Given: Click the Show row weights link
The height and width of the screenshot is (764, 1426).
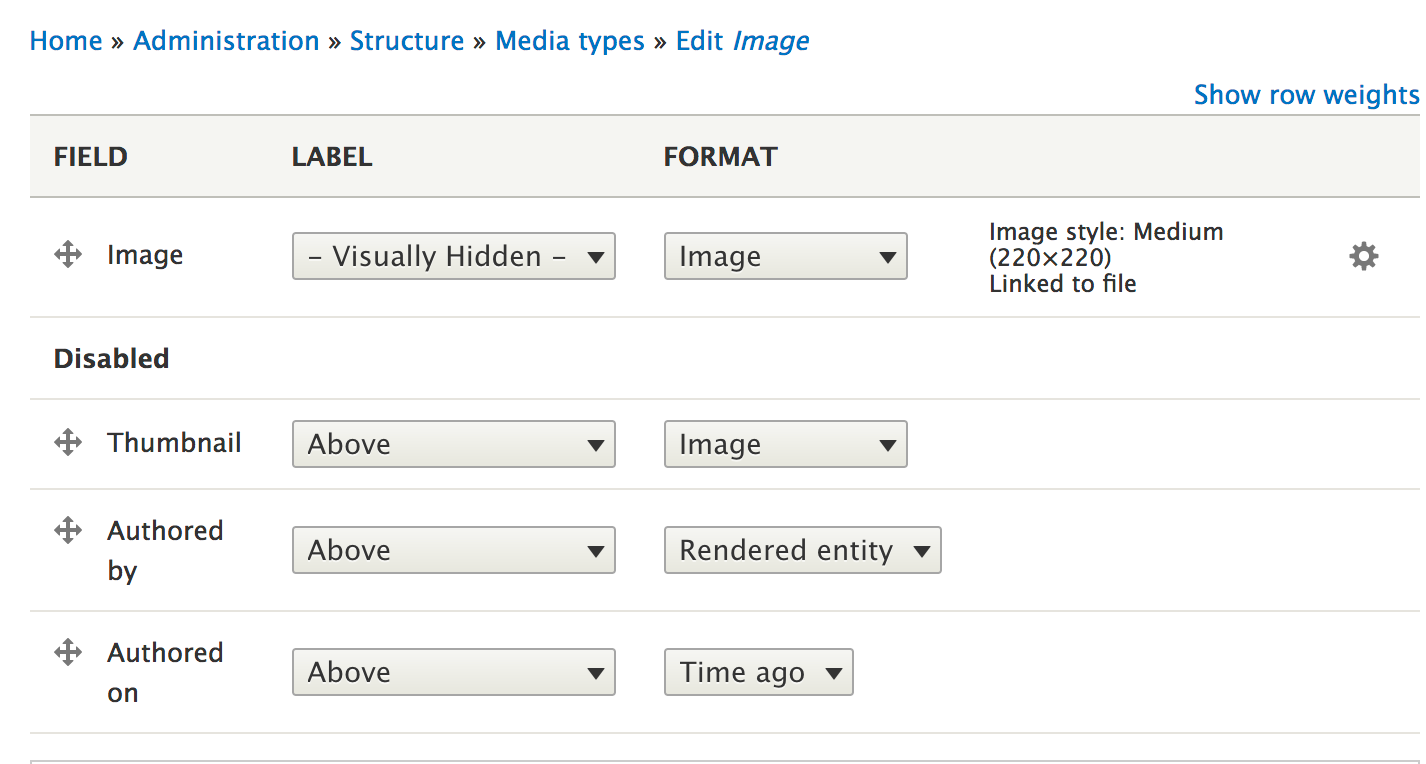Looking at the screenshot, I should [1306, 94].
